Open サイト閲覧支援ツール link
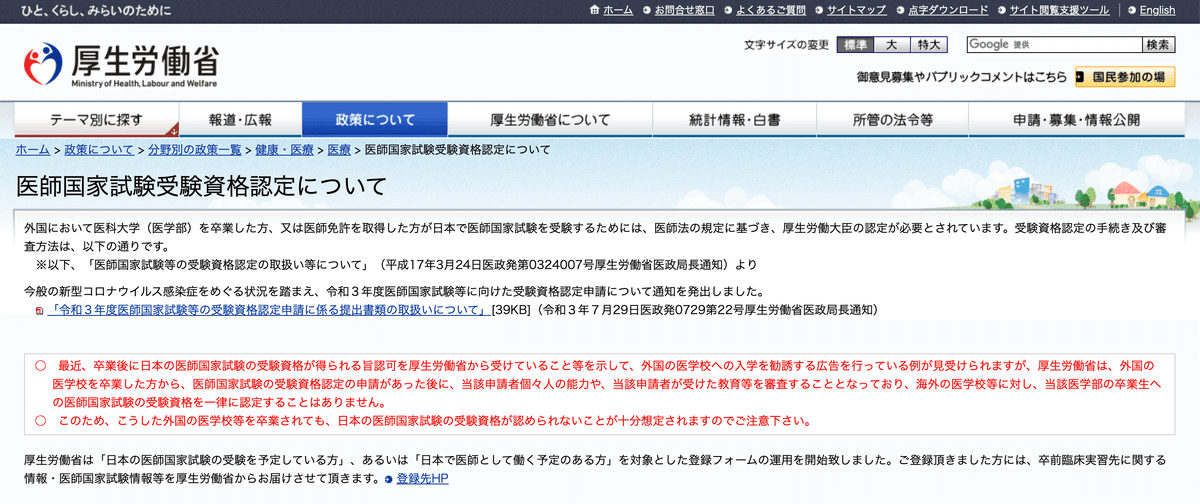The image size is (1200, 504). [x=1059, y=10]
